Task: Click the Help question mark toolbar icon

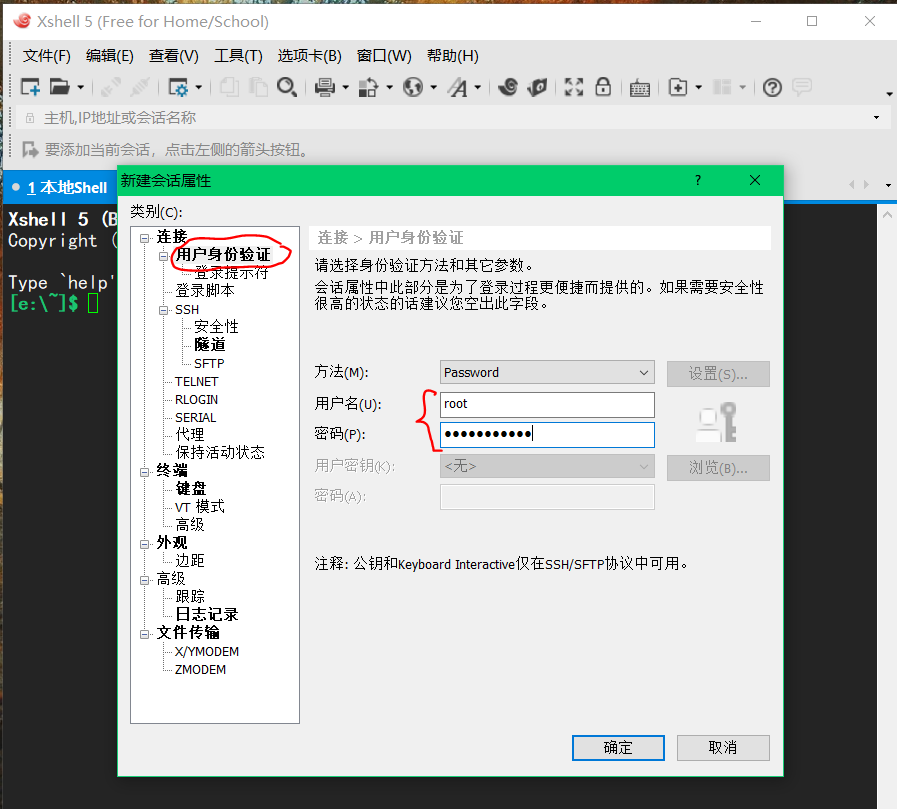Action: pos(772,88)
